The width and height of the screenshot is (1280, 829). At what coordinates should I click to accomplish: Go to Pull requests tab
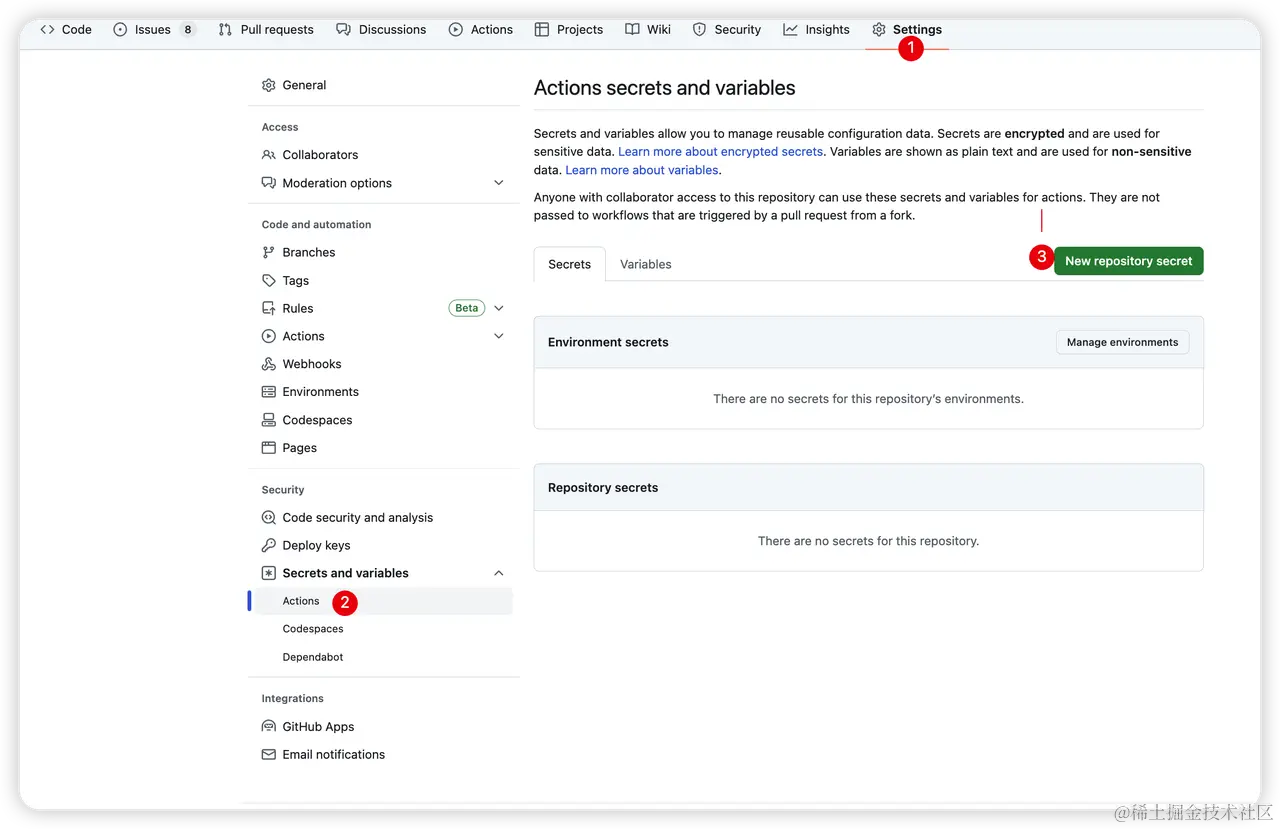tap(266, 30)
